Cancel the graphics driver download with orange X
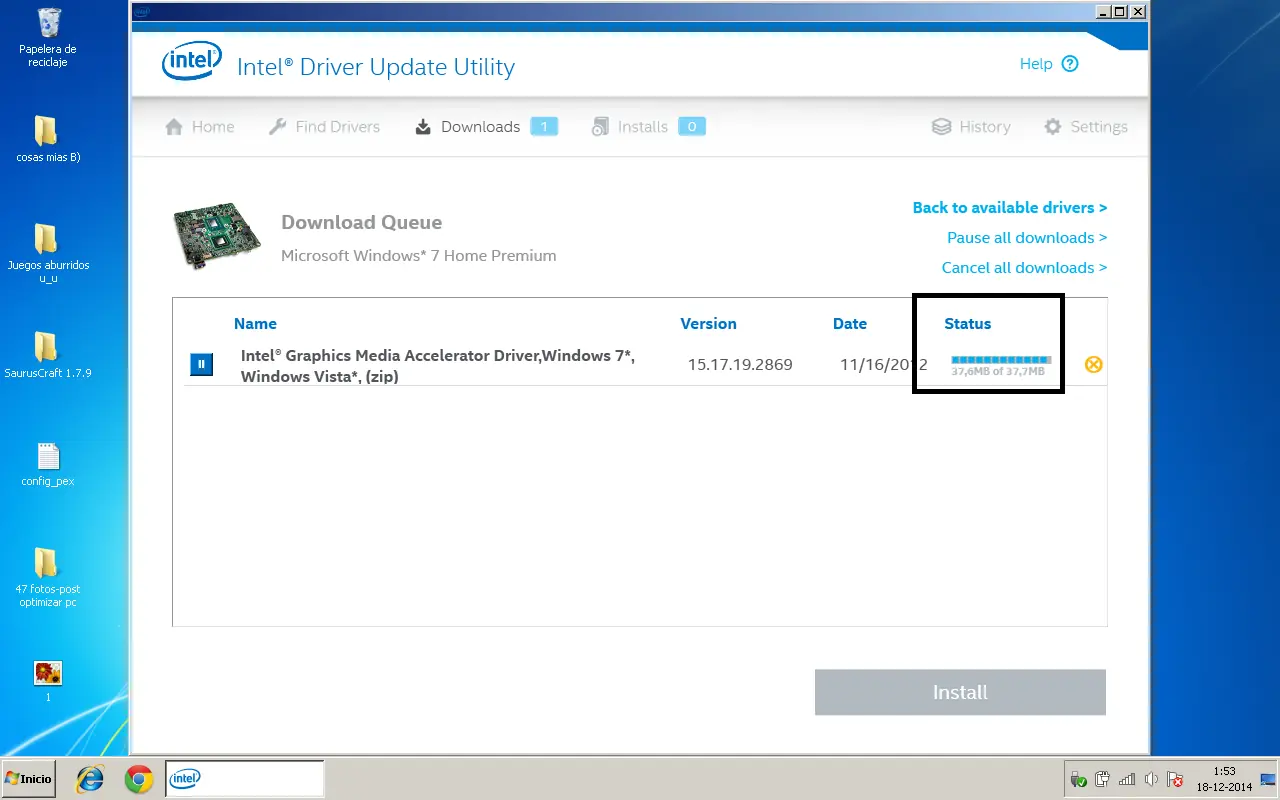The width and height of the screenshot is (1280, 800). tap(1094, 364)
